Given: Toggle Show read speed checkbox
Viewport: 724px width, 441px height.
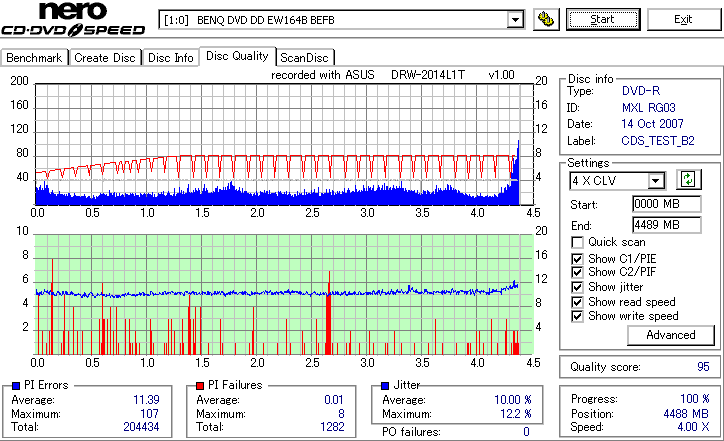Looking at the screenshot, I should coord(577,302).
